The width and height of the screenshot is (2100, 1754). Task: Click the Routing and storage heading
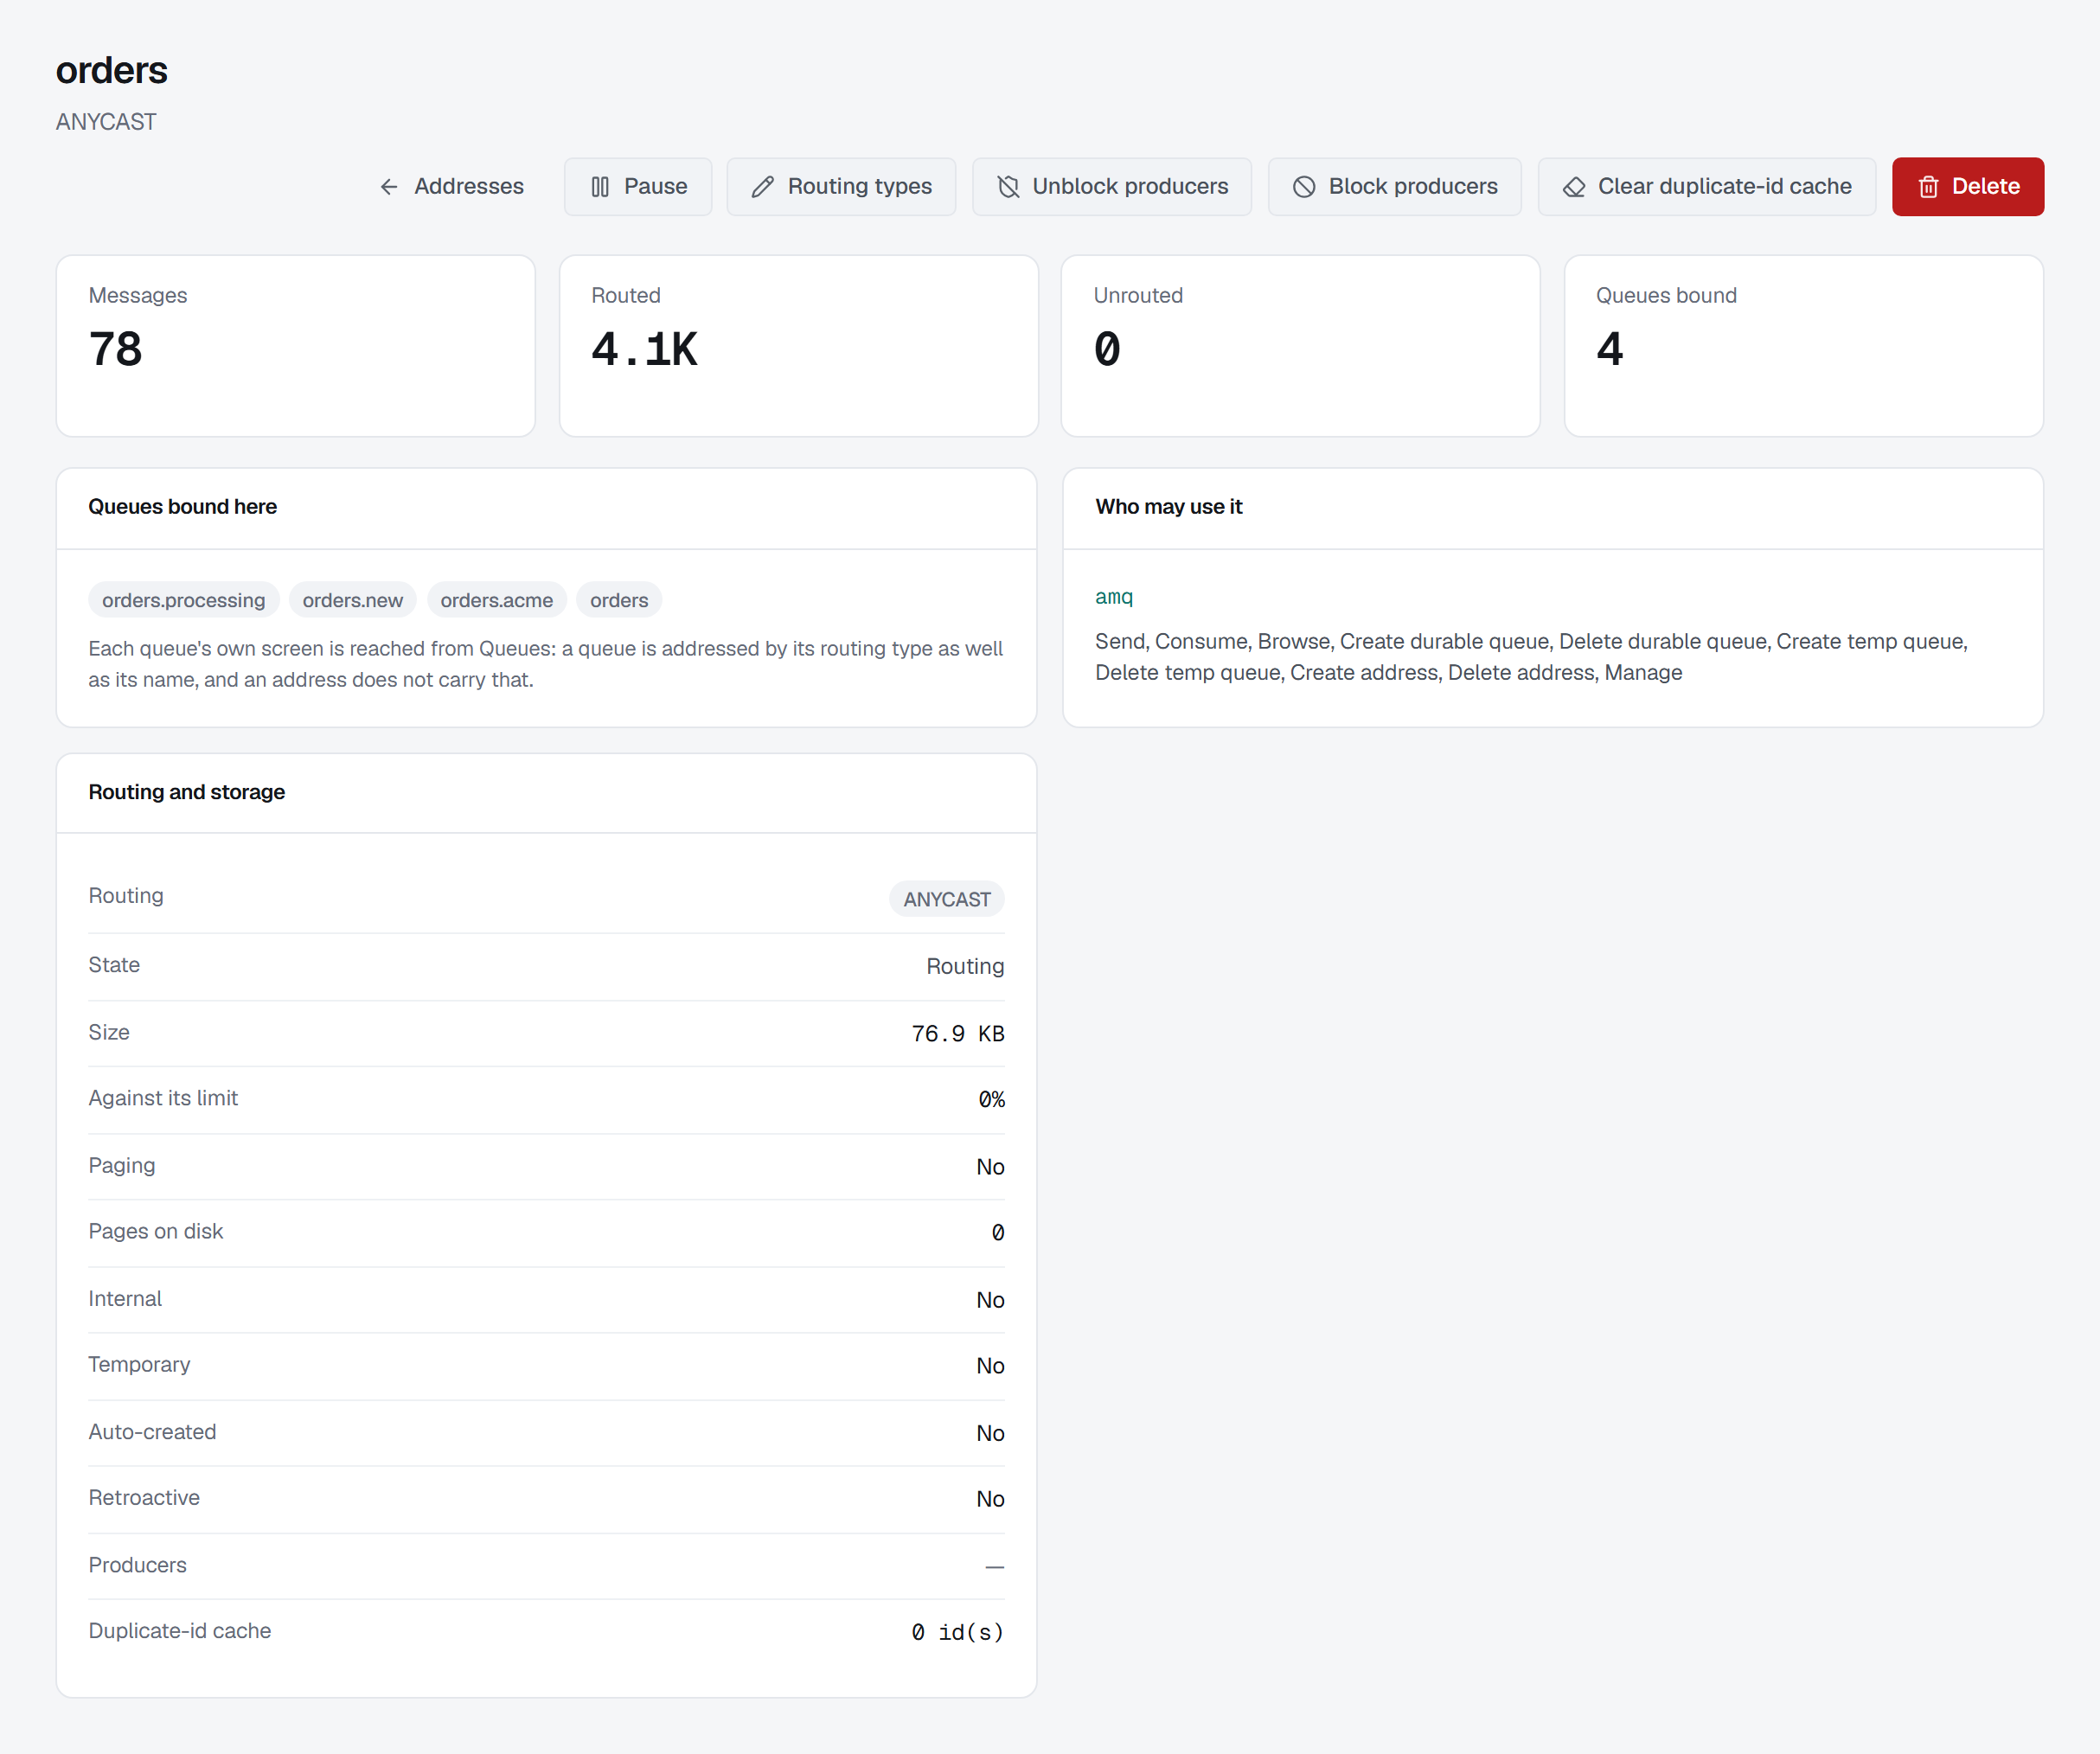[x=187, y=792]
